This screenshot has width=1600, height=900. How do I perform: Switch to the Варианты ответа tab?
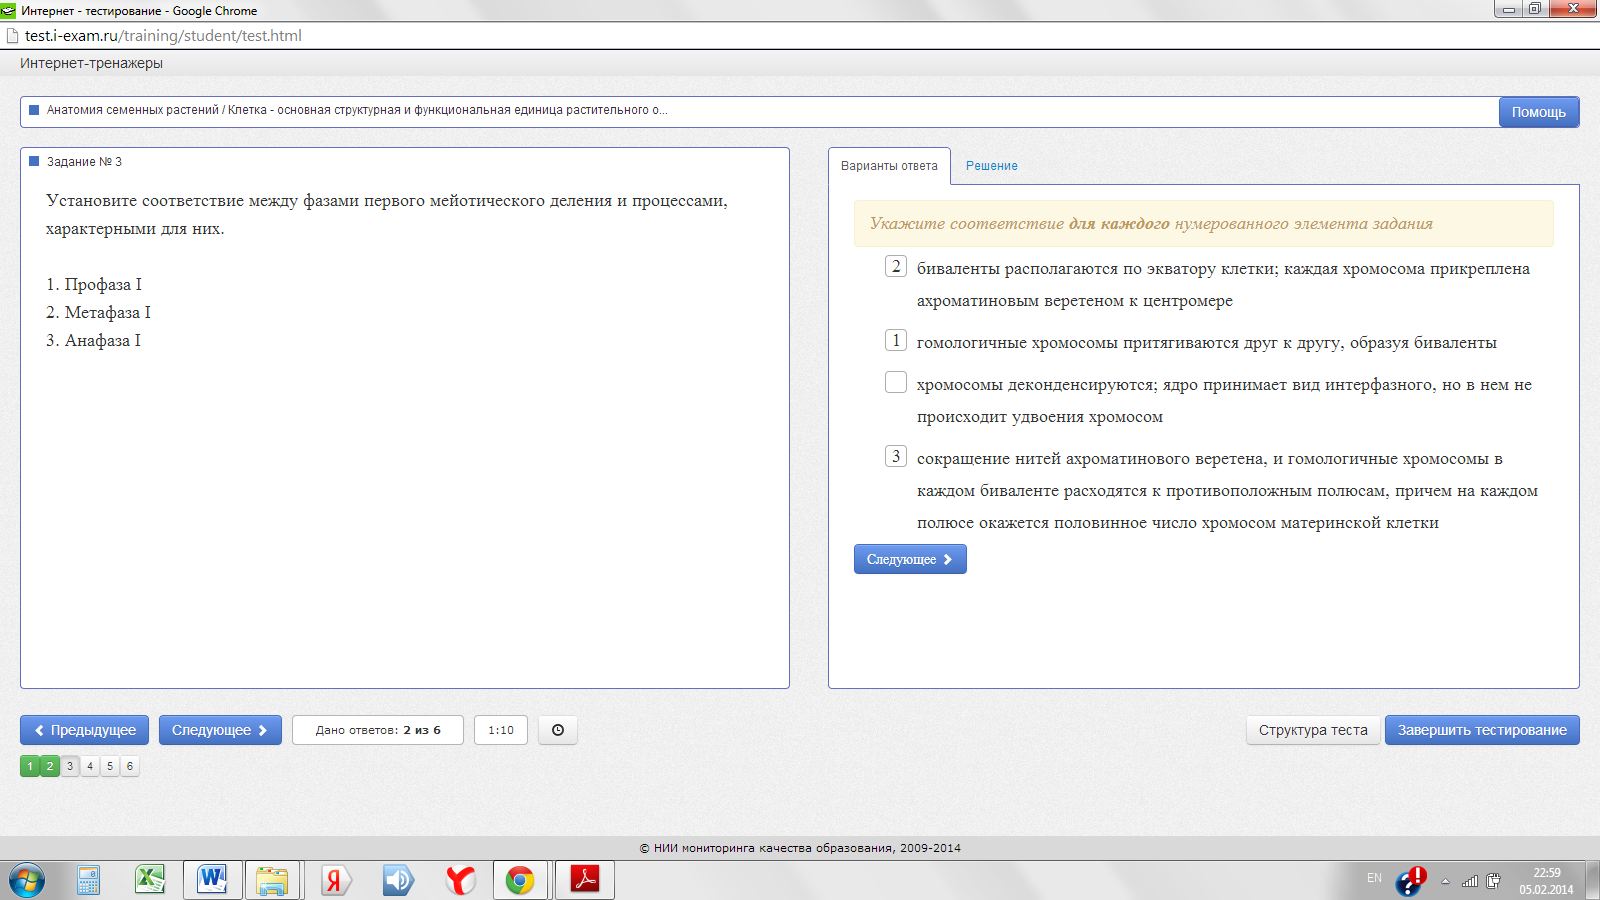889,166
